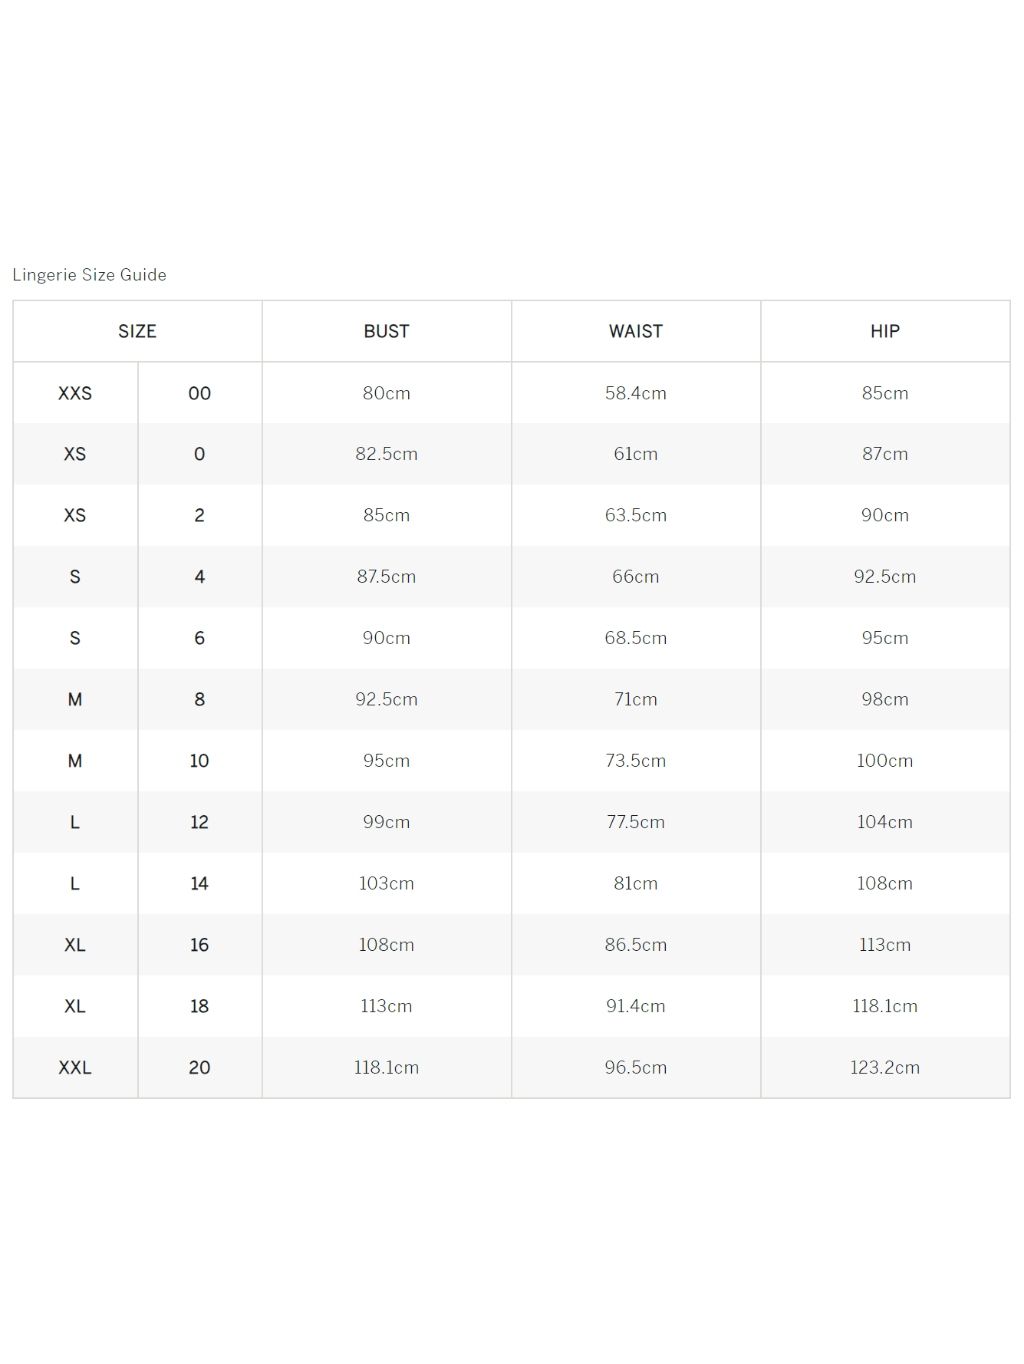This screenshot has height=1364, width=1024.
Task: Click the 82.5cm bust measurement
Action: tap(386, 454)
